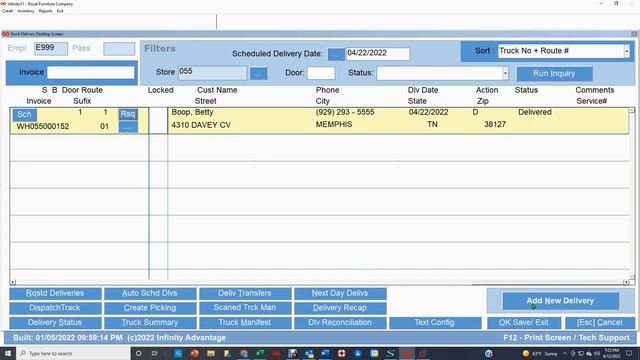
Task: Click the red Infinity app taskbar icon
Action: [x=276, y=353]
